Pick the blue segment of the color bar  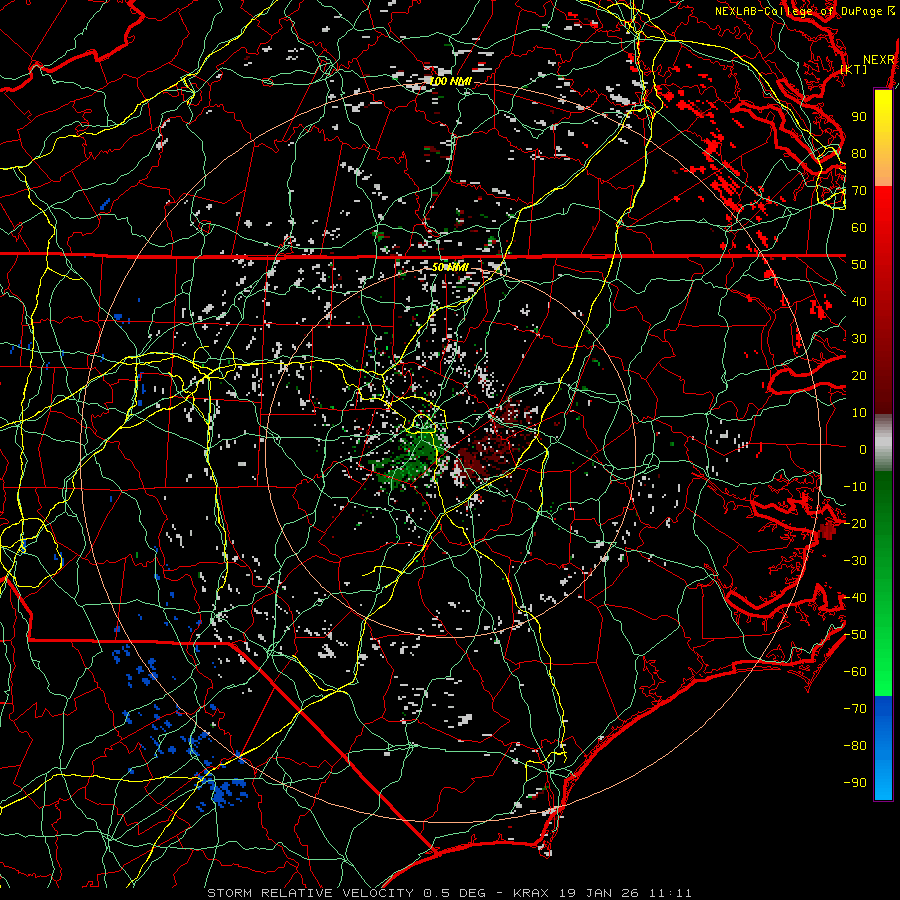(x=883, y=747)
